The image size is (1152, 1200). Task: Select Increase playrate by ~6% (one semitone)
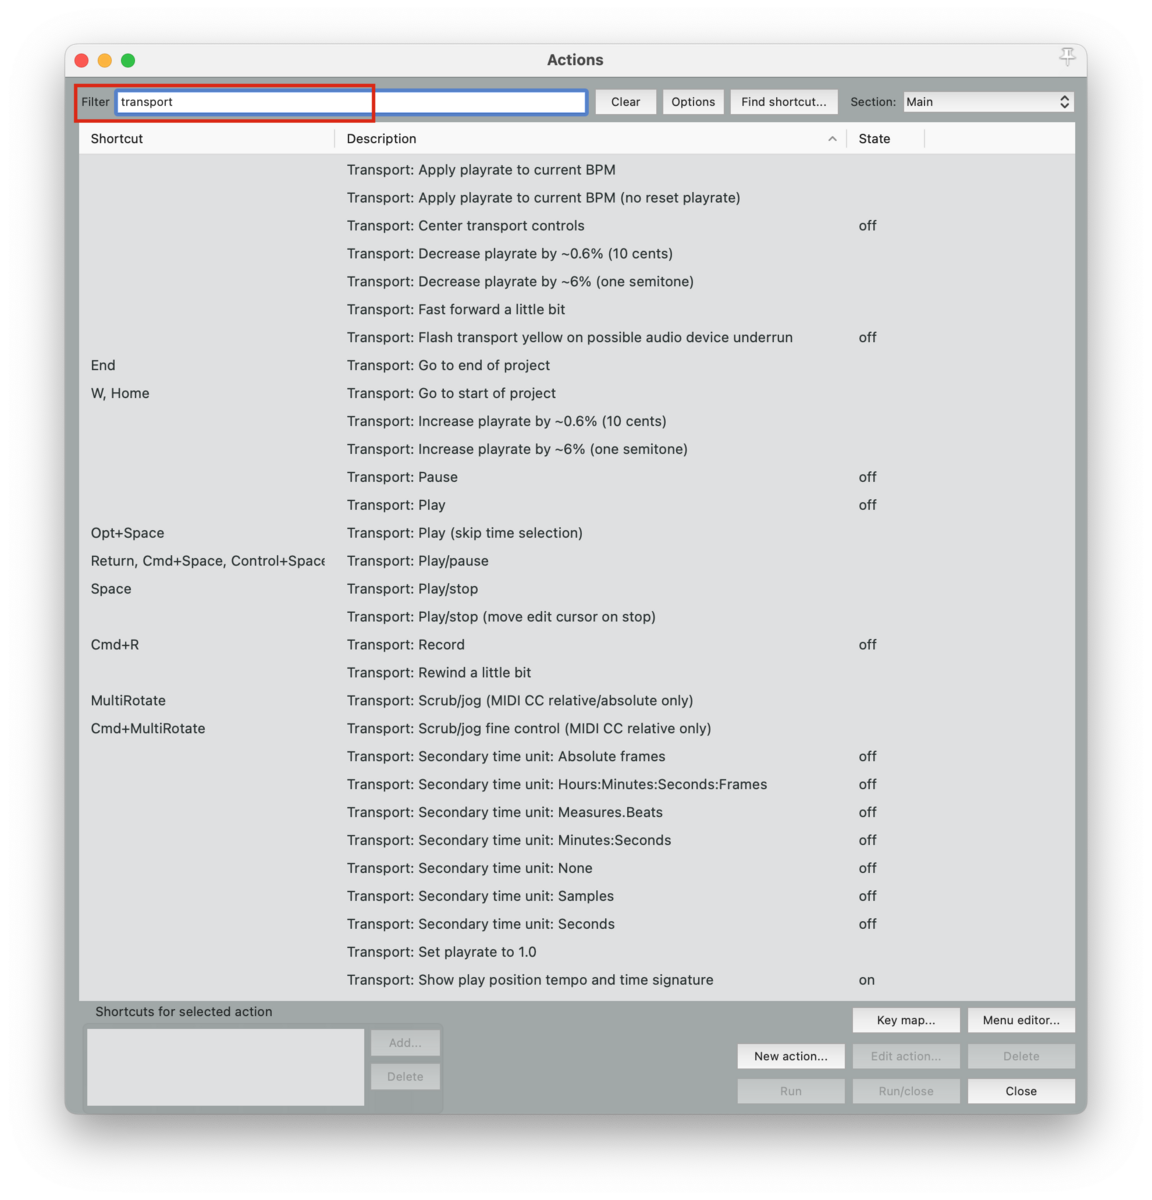[x=517, y=450]
